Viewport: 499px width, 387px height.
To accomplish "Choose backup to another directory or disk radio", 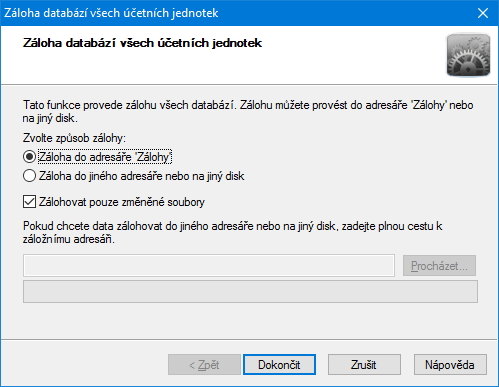I will tap(29, 176).
